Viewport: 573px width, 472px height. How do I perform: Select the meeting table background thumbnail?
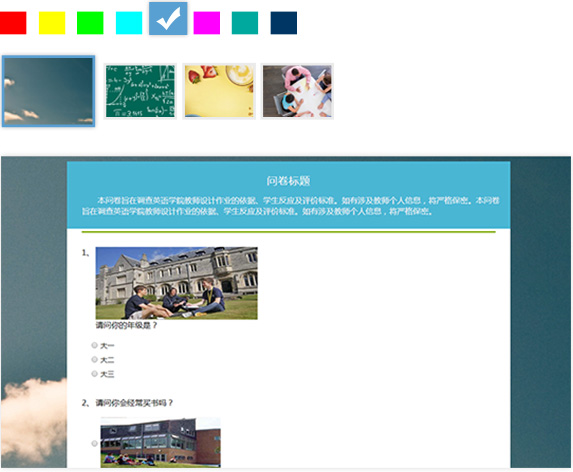pos(297,91)
